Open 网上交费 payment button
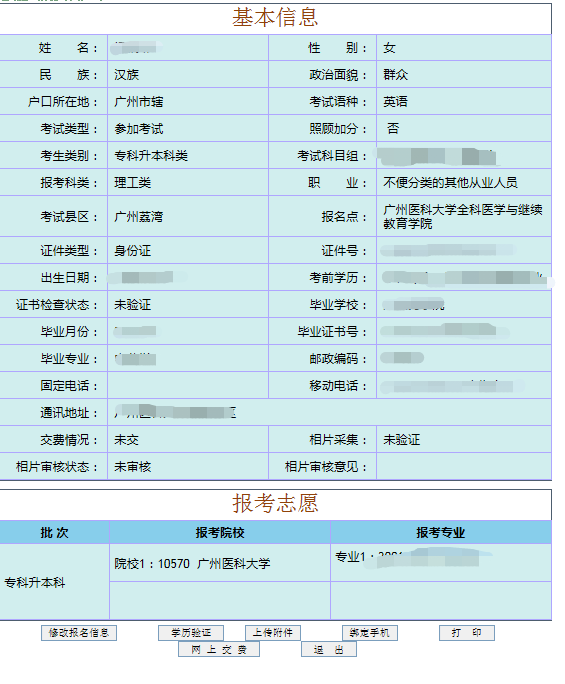Viewport: 565px width, 684px height. tap(219, 649)
